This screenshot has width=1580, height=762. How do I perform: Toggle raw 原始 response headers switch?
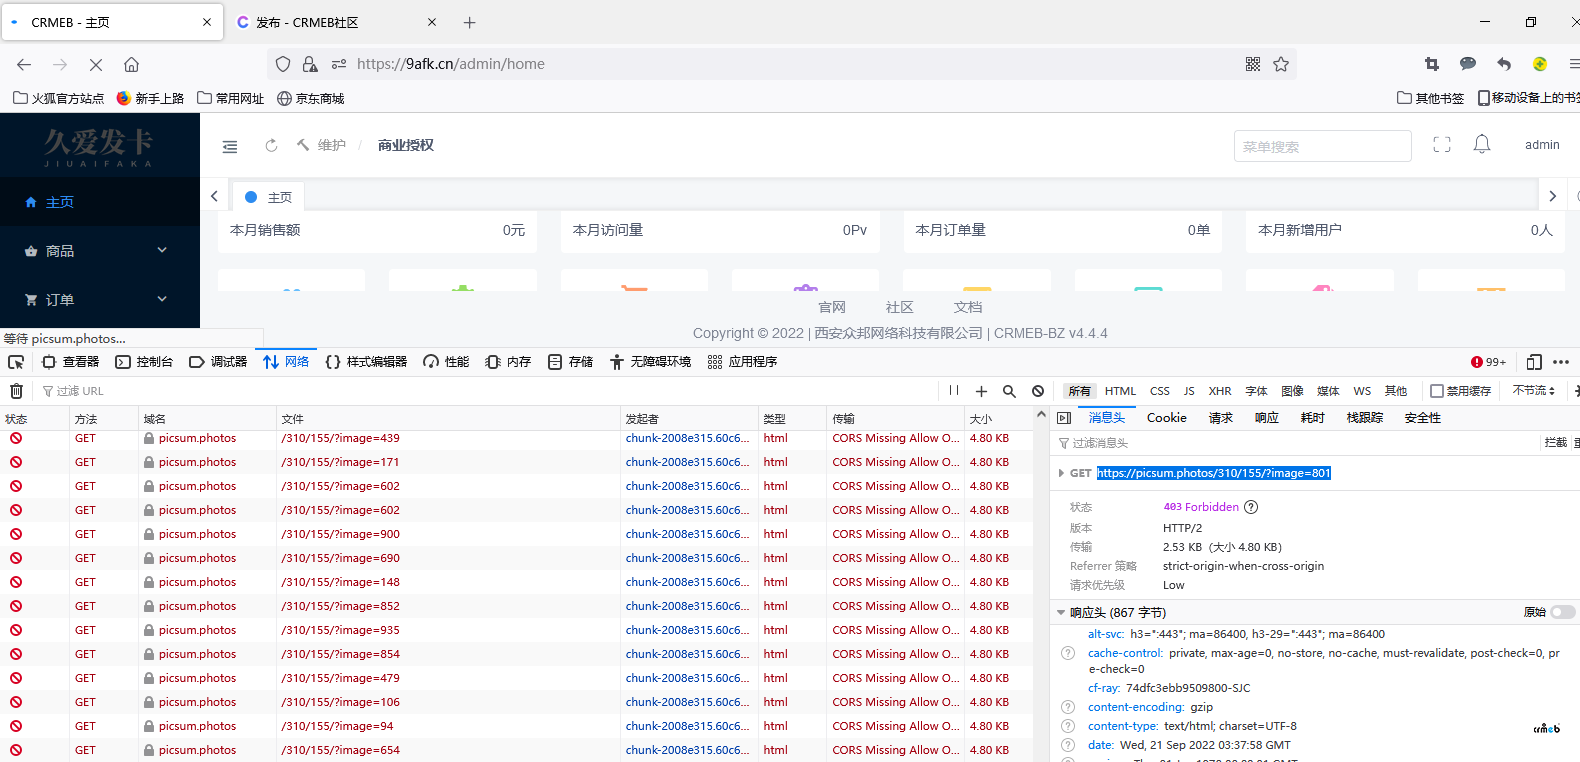click(x=1564, y=612)
